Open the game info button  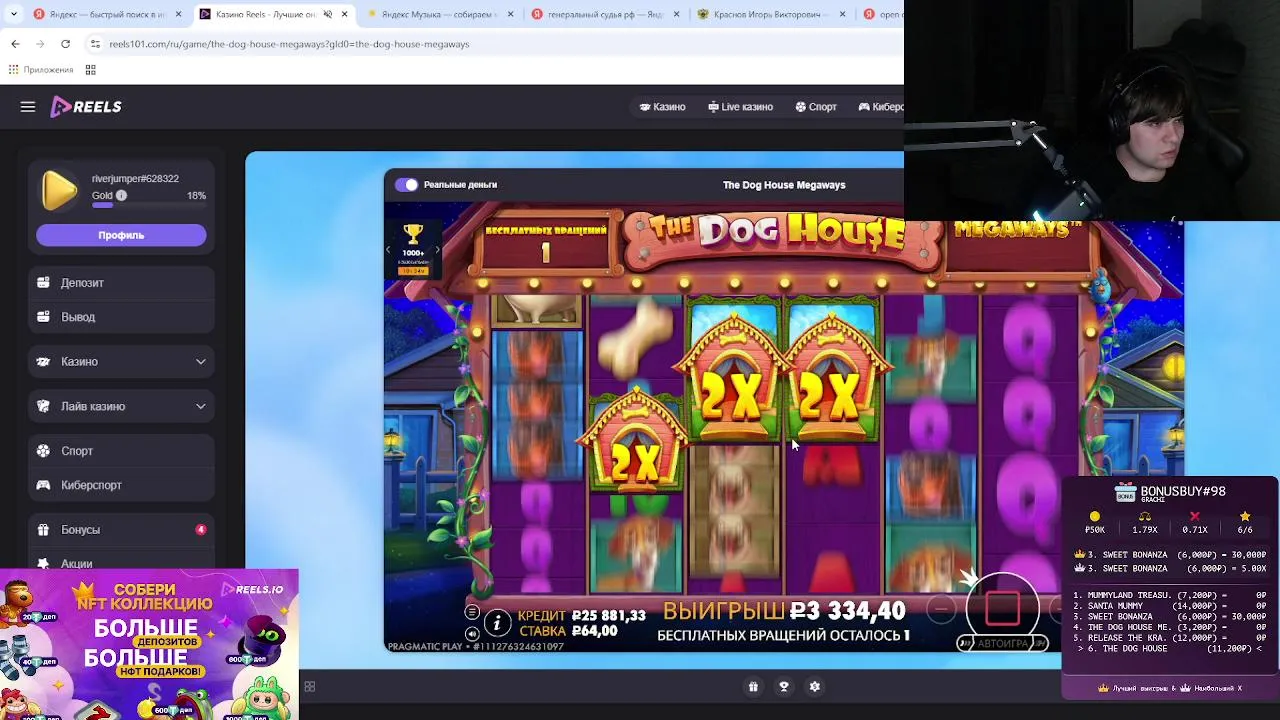[x=497, y=623]
